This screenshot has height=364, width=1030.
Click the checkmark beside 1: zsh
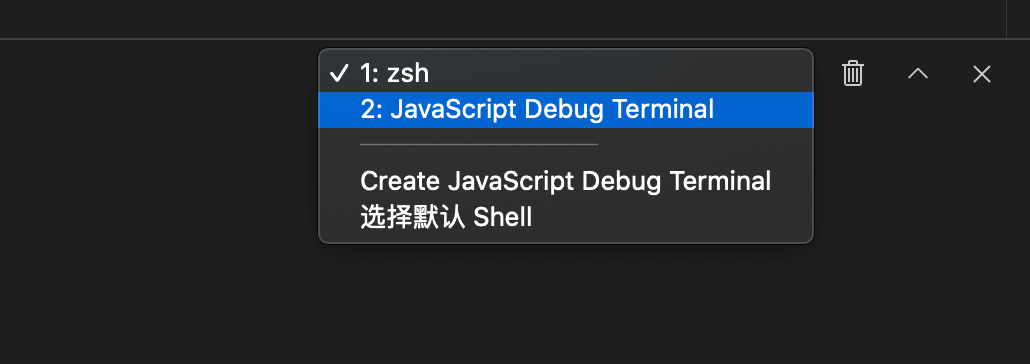338,73
